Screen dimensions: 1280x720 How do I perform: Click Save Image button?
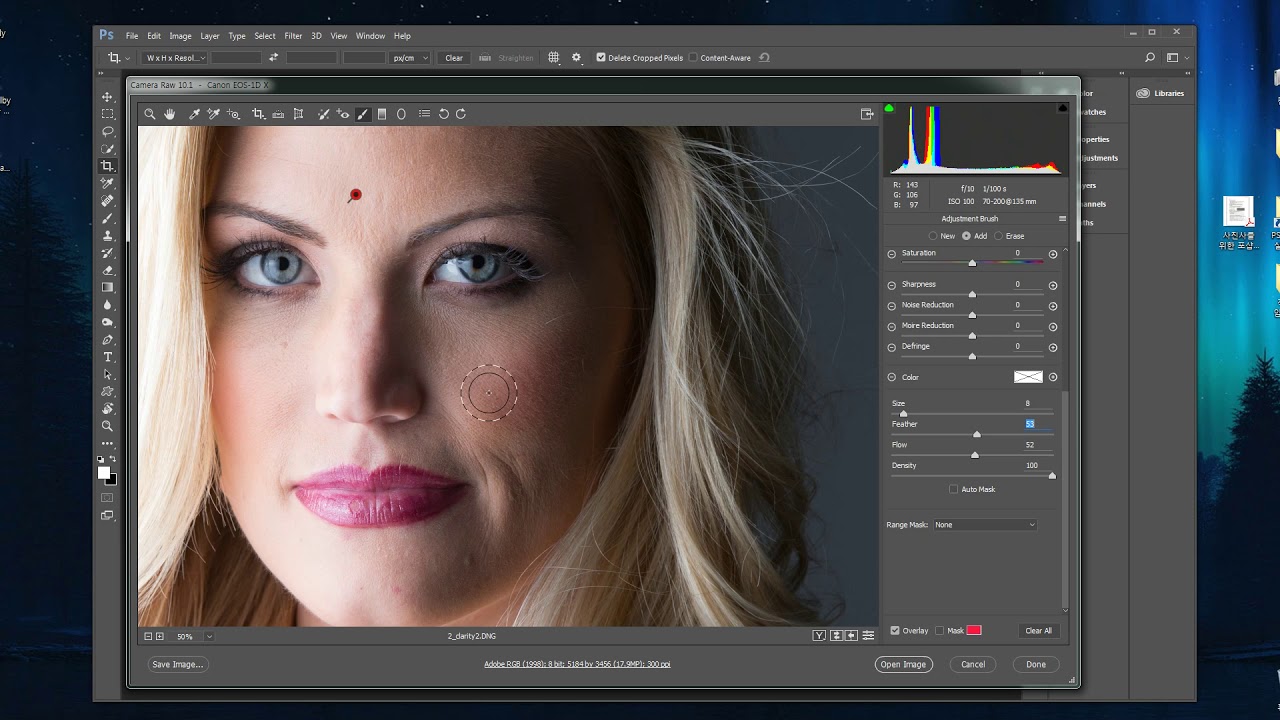178,664
